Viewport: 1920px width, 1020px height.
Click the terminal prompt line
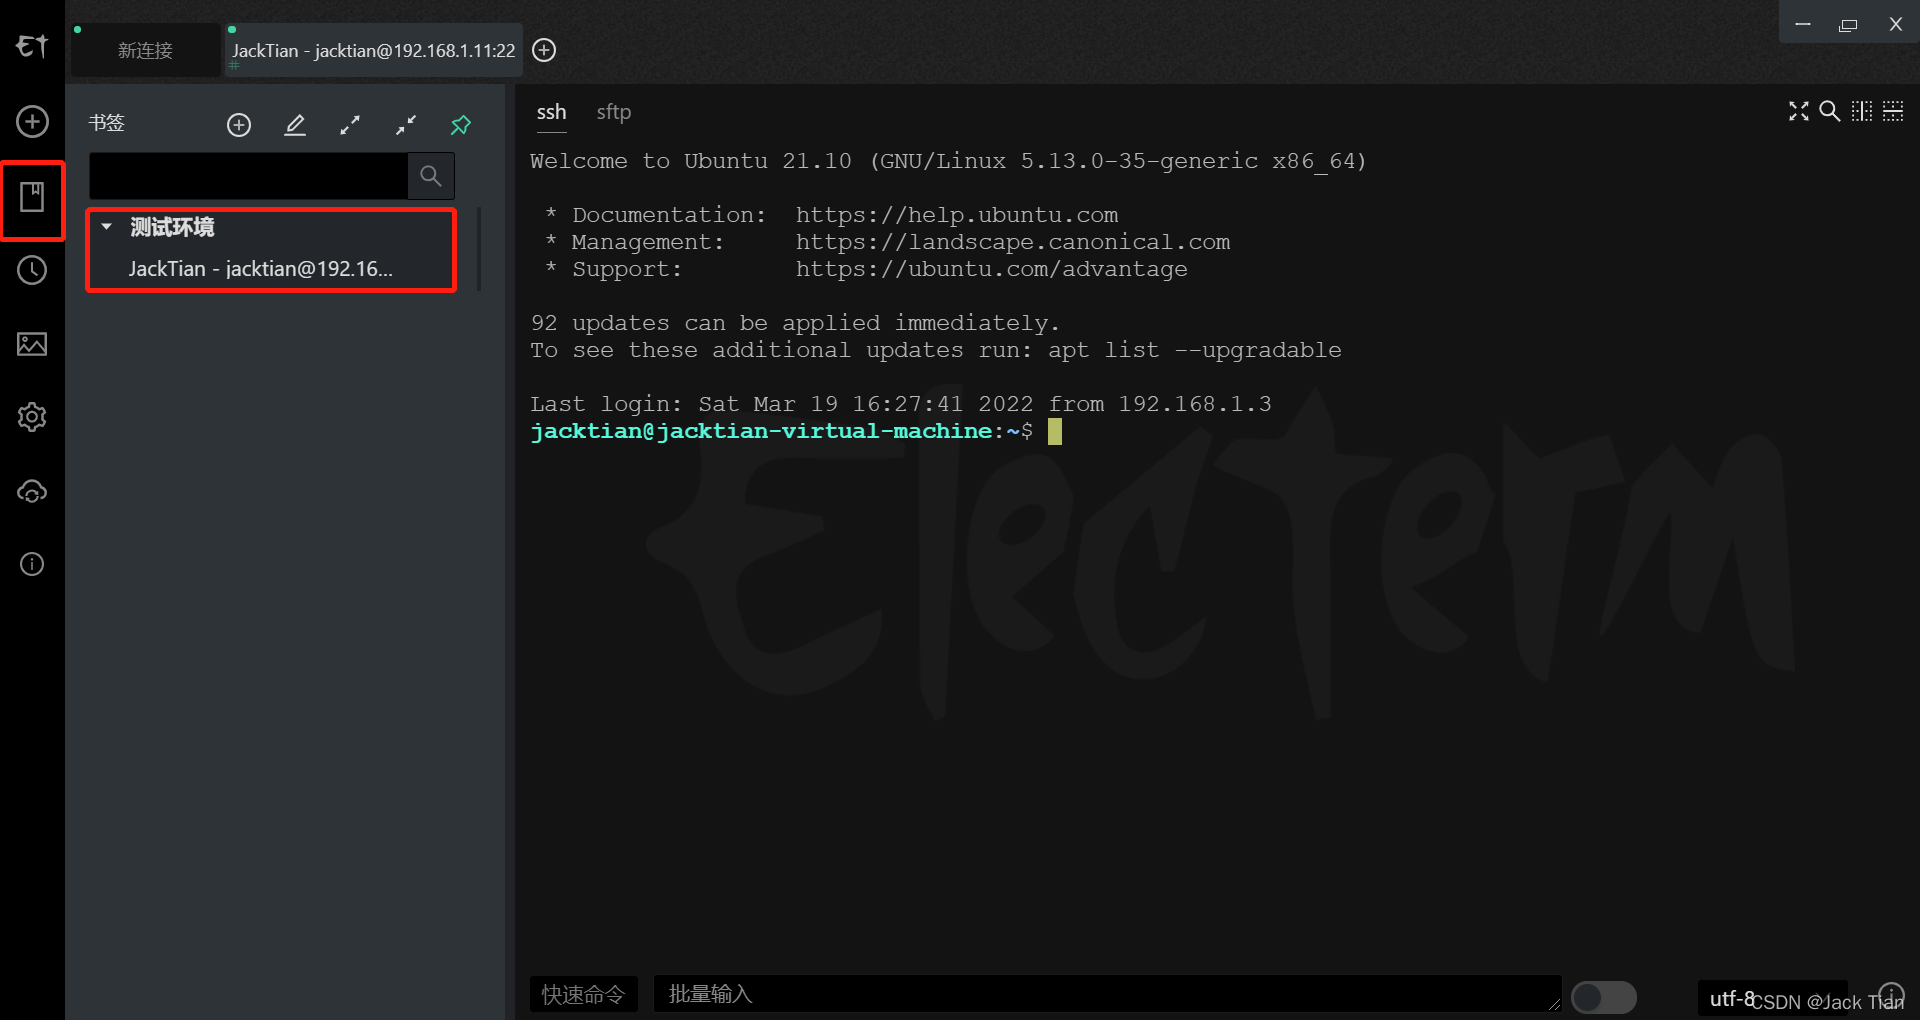point(795,431)
